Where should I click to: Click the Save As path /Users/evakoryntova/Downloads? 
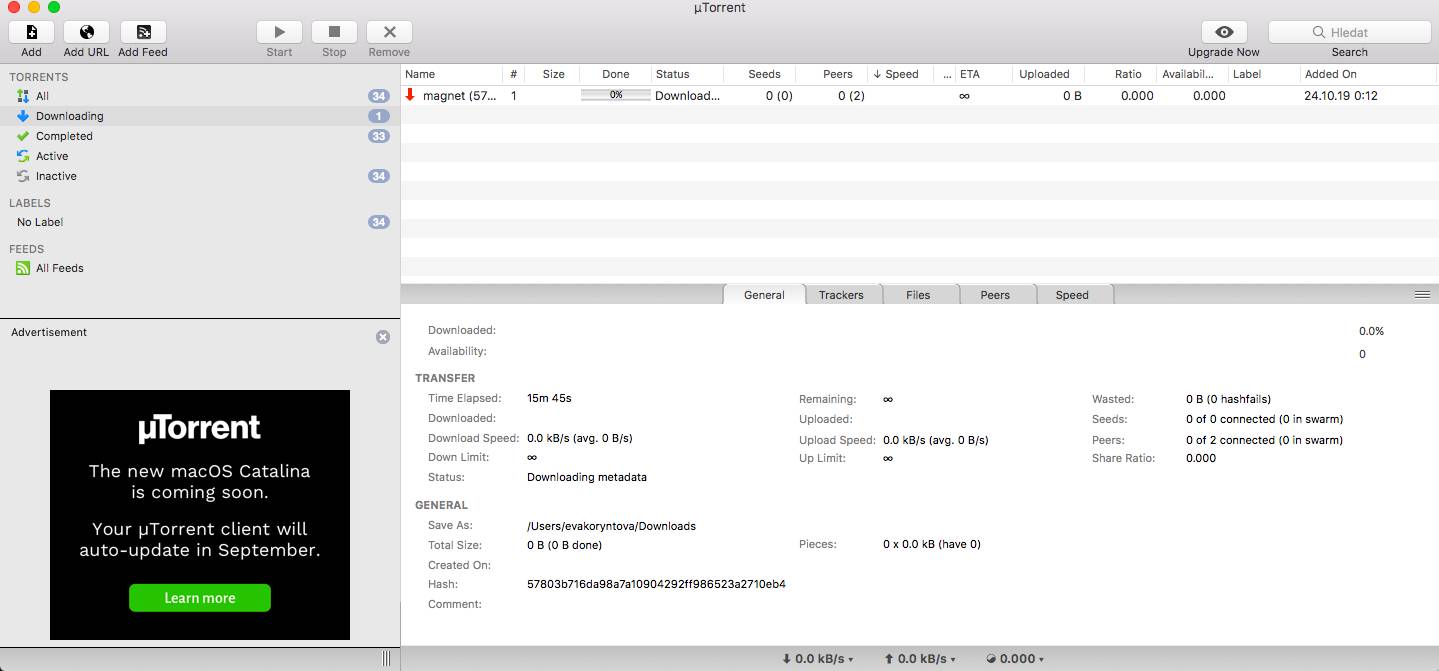point(611,526)
